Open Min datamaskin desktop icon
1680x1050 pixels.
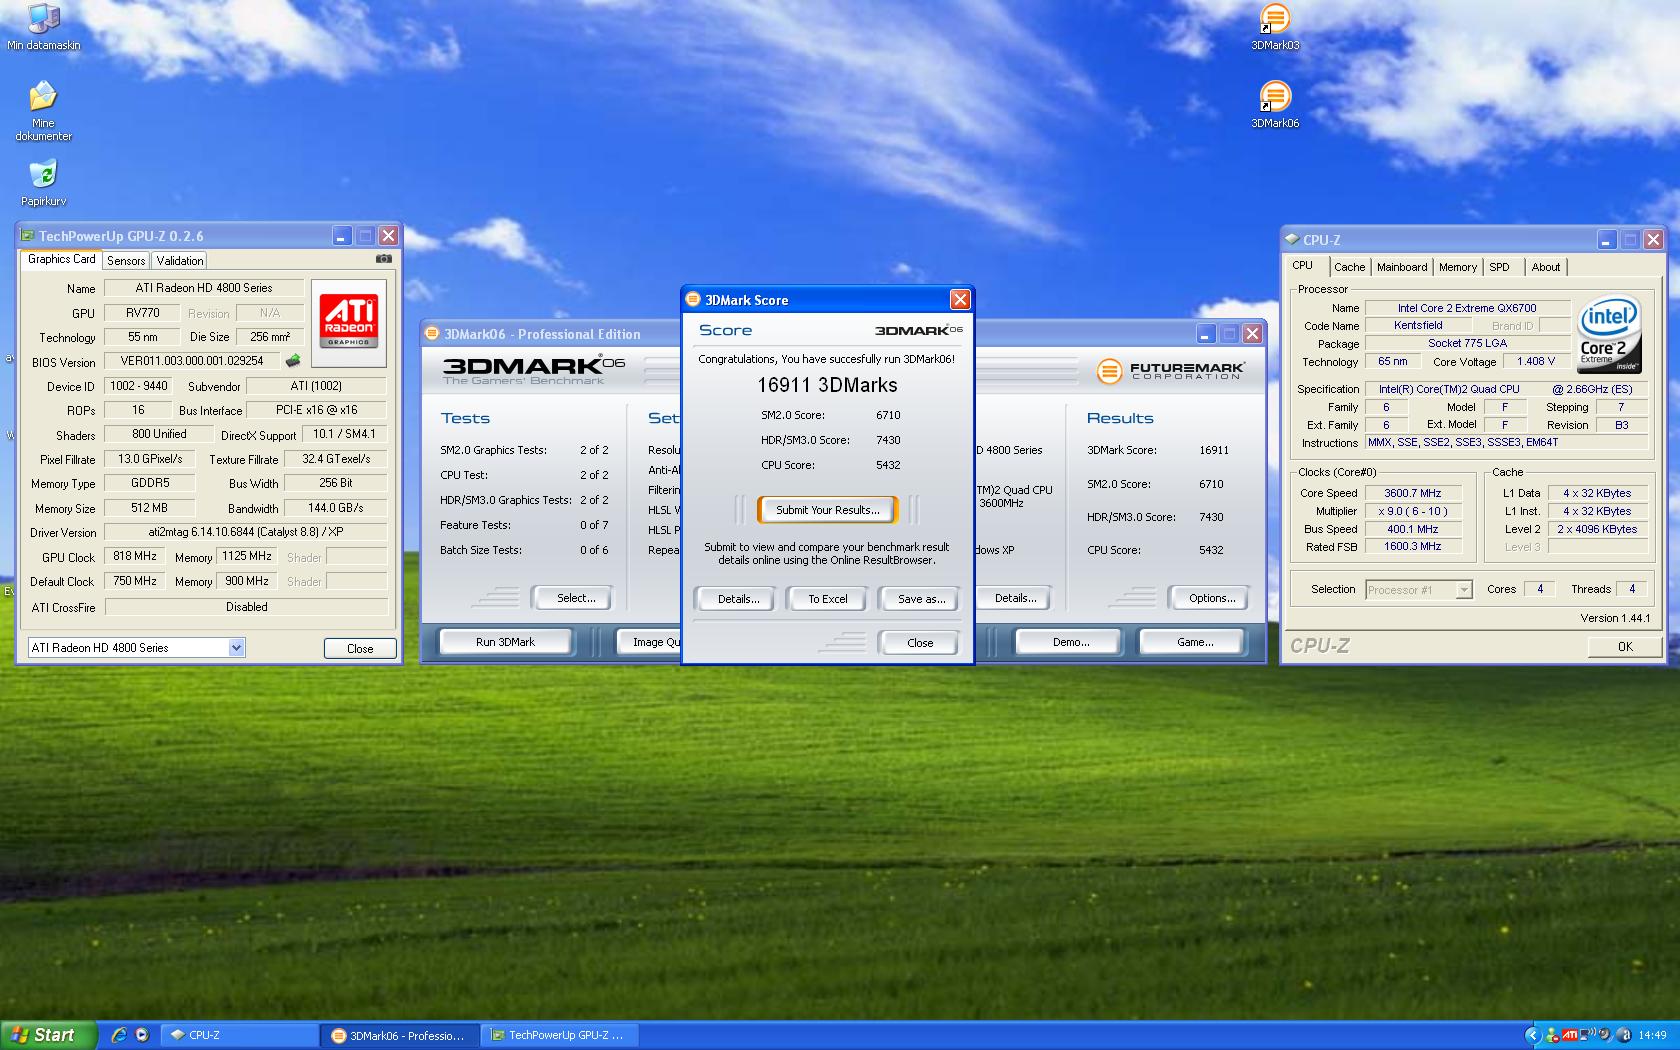(x=43, y=20)
